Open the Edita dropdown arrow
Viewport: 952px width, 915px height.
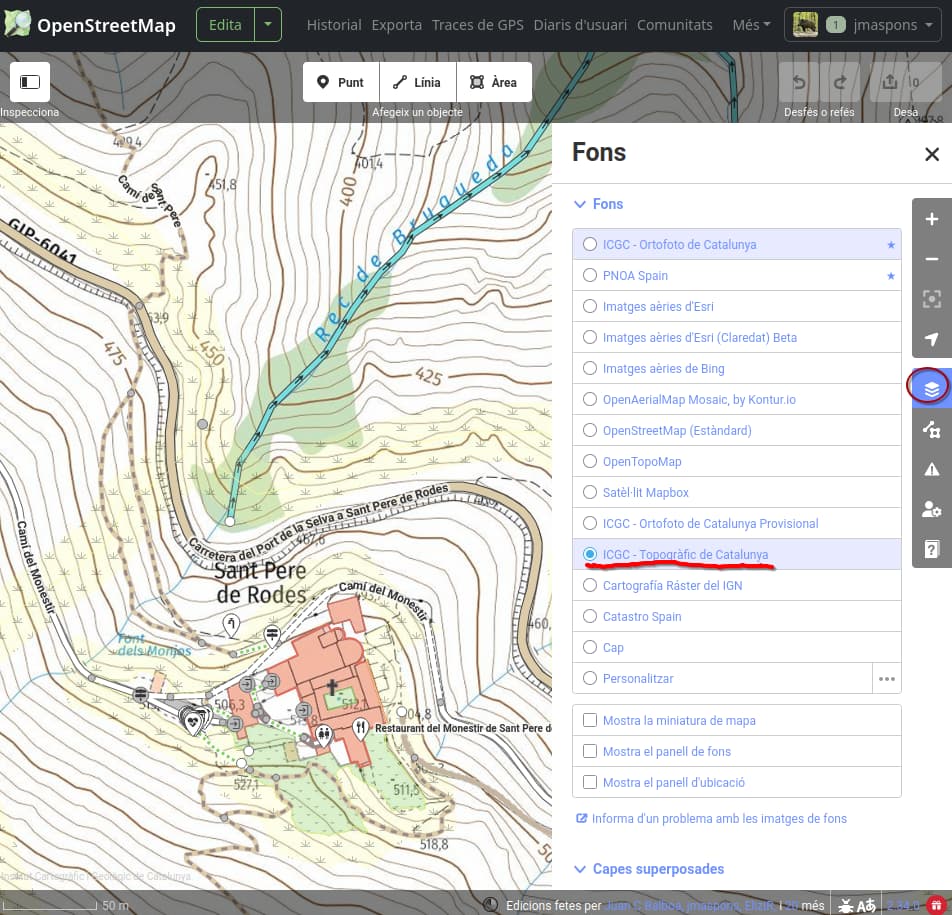pos(268,25)
